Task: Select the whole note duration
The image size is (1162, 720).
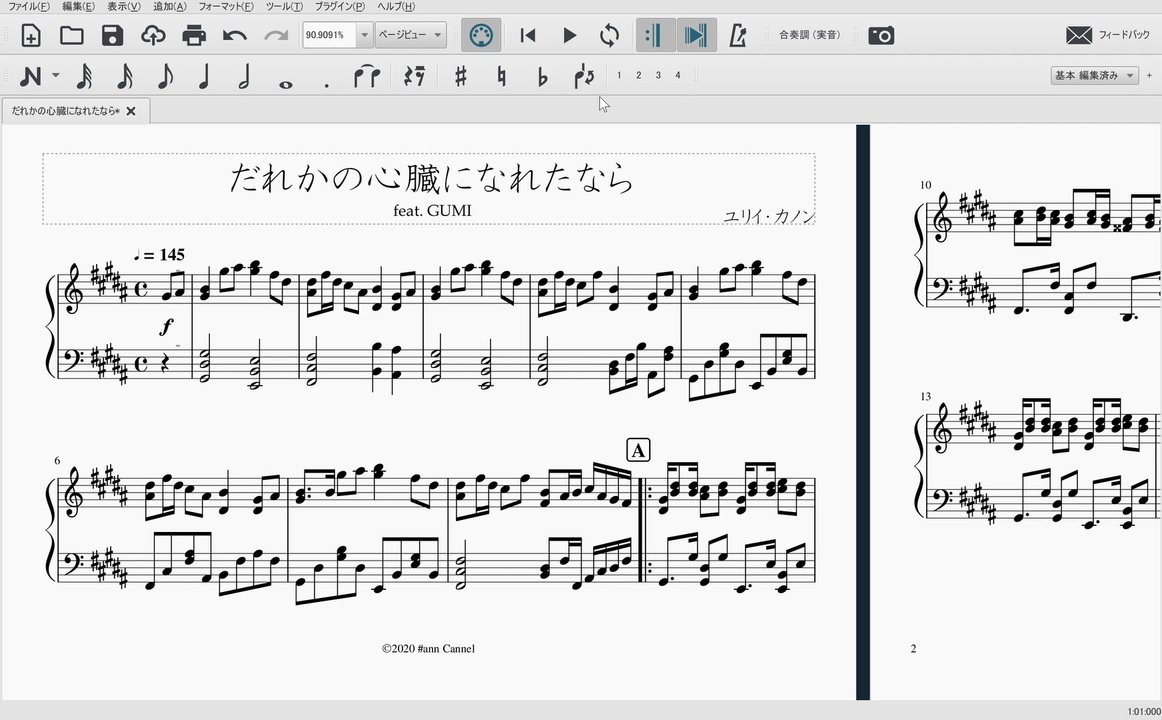Action: click(x=285, y=84)
